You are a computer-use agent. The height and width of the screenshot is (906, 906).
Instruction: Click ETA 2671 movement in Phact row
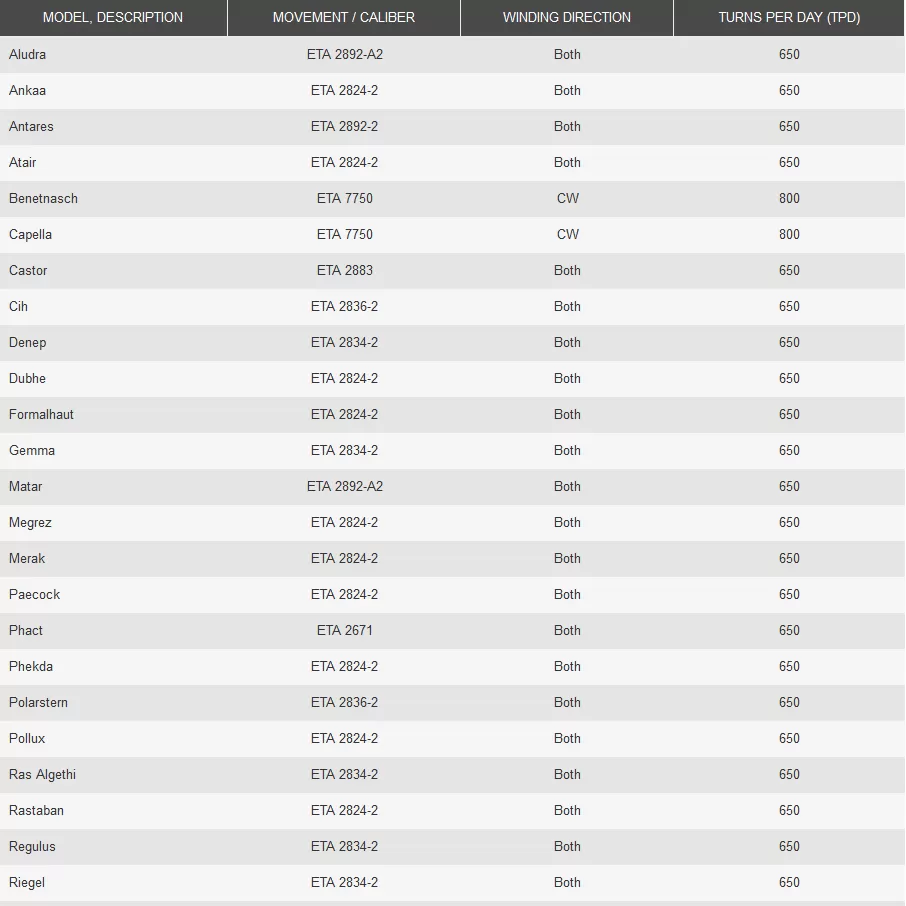pos(344,630)
